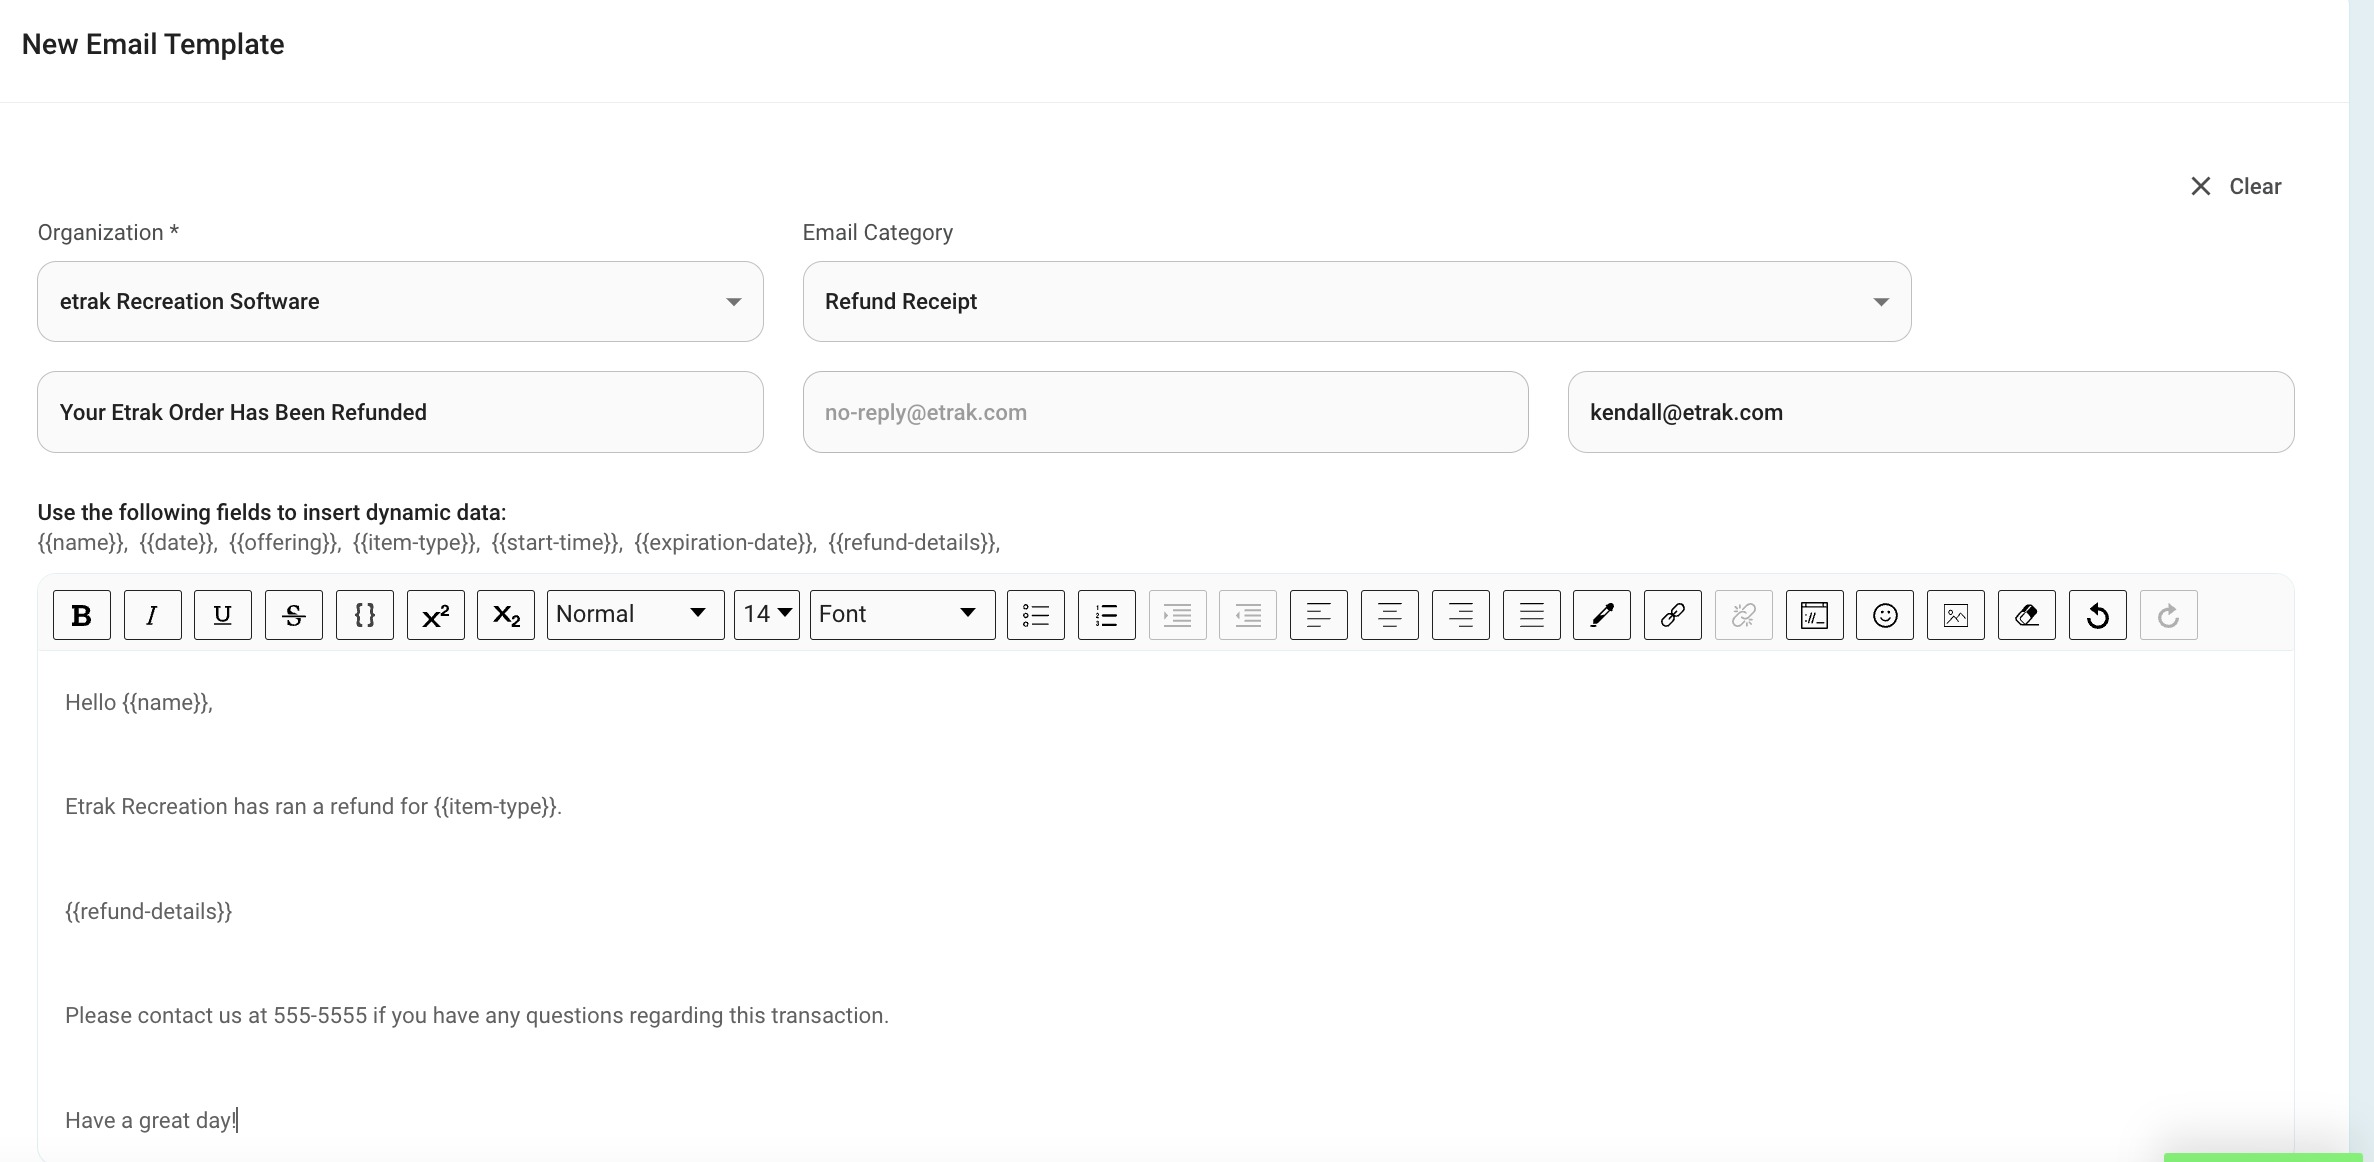
Task: Open the emoji picker
Action: [x=1885, y=615]
